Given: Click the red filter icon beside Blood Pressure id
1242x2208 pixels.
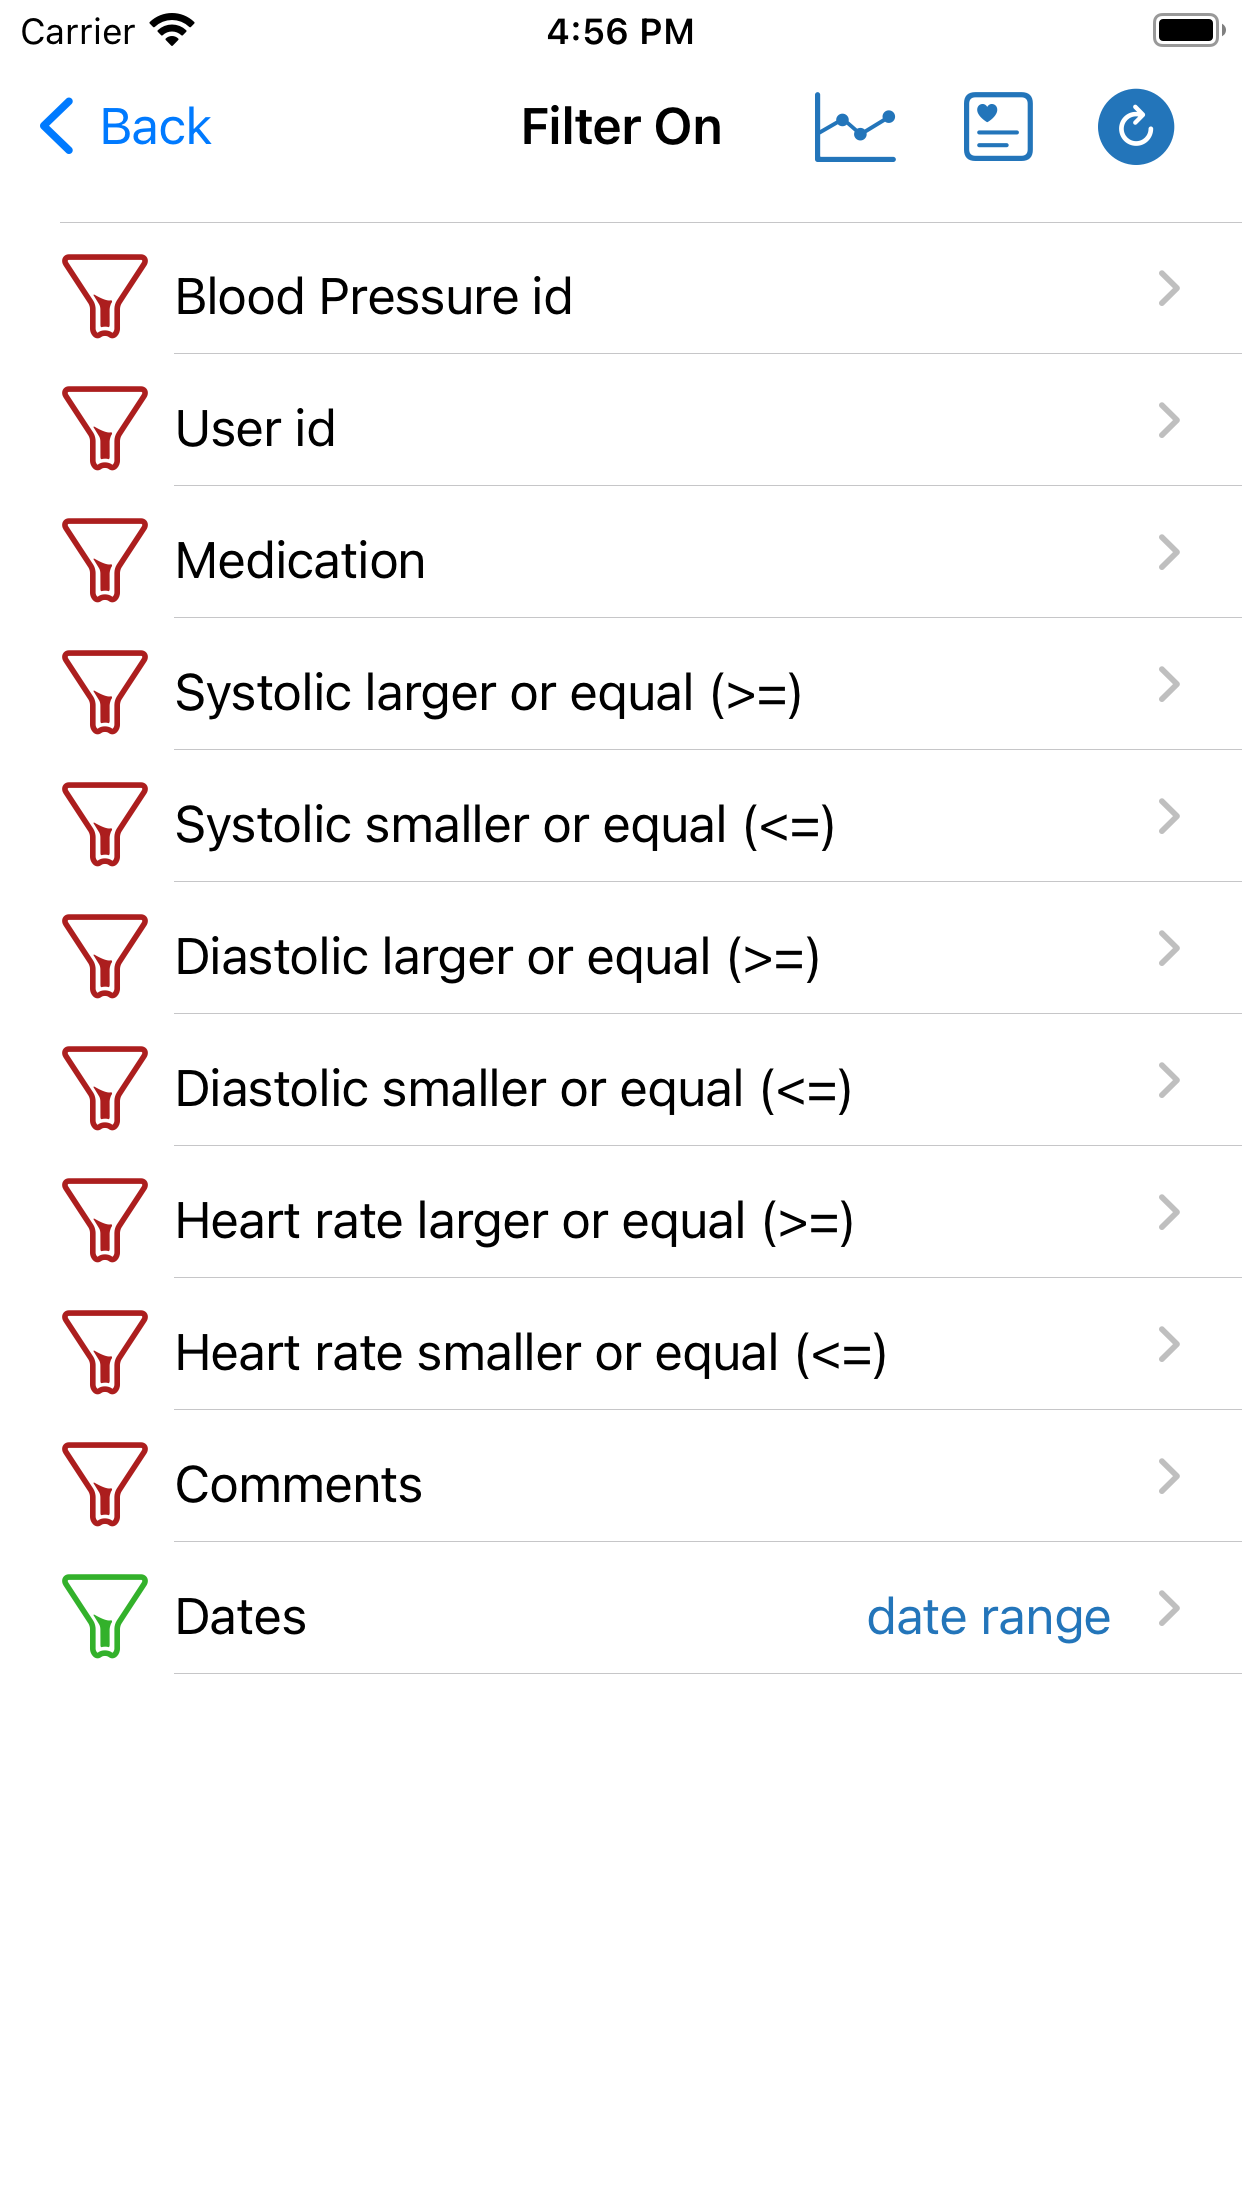Looking at the screenshot, I should click(104, 296).
